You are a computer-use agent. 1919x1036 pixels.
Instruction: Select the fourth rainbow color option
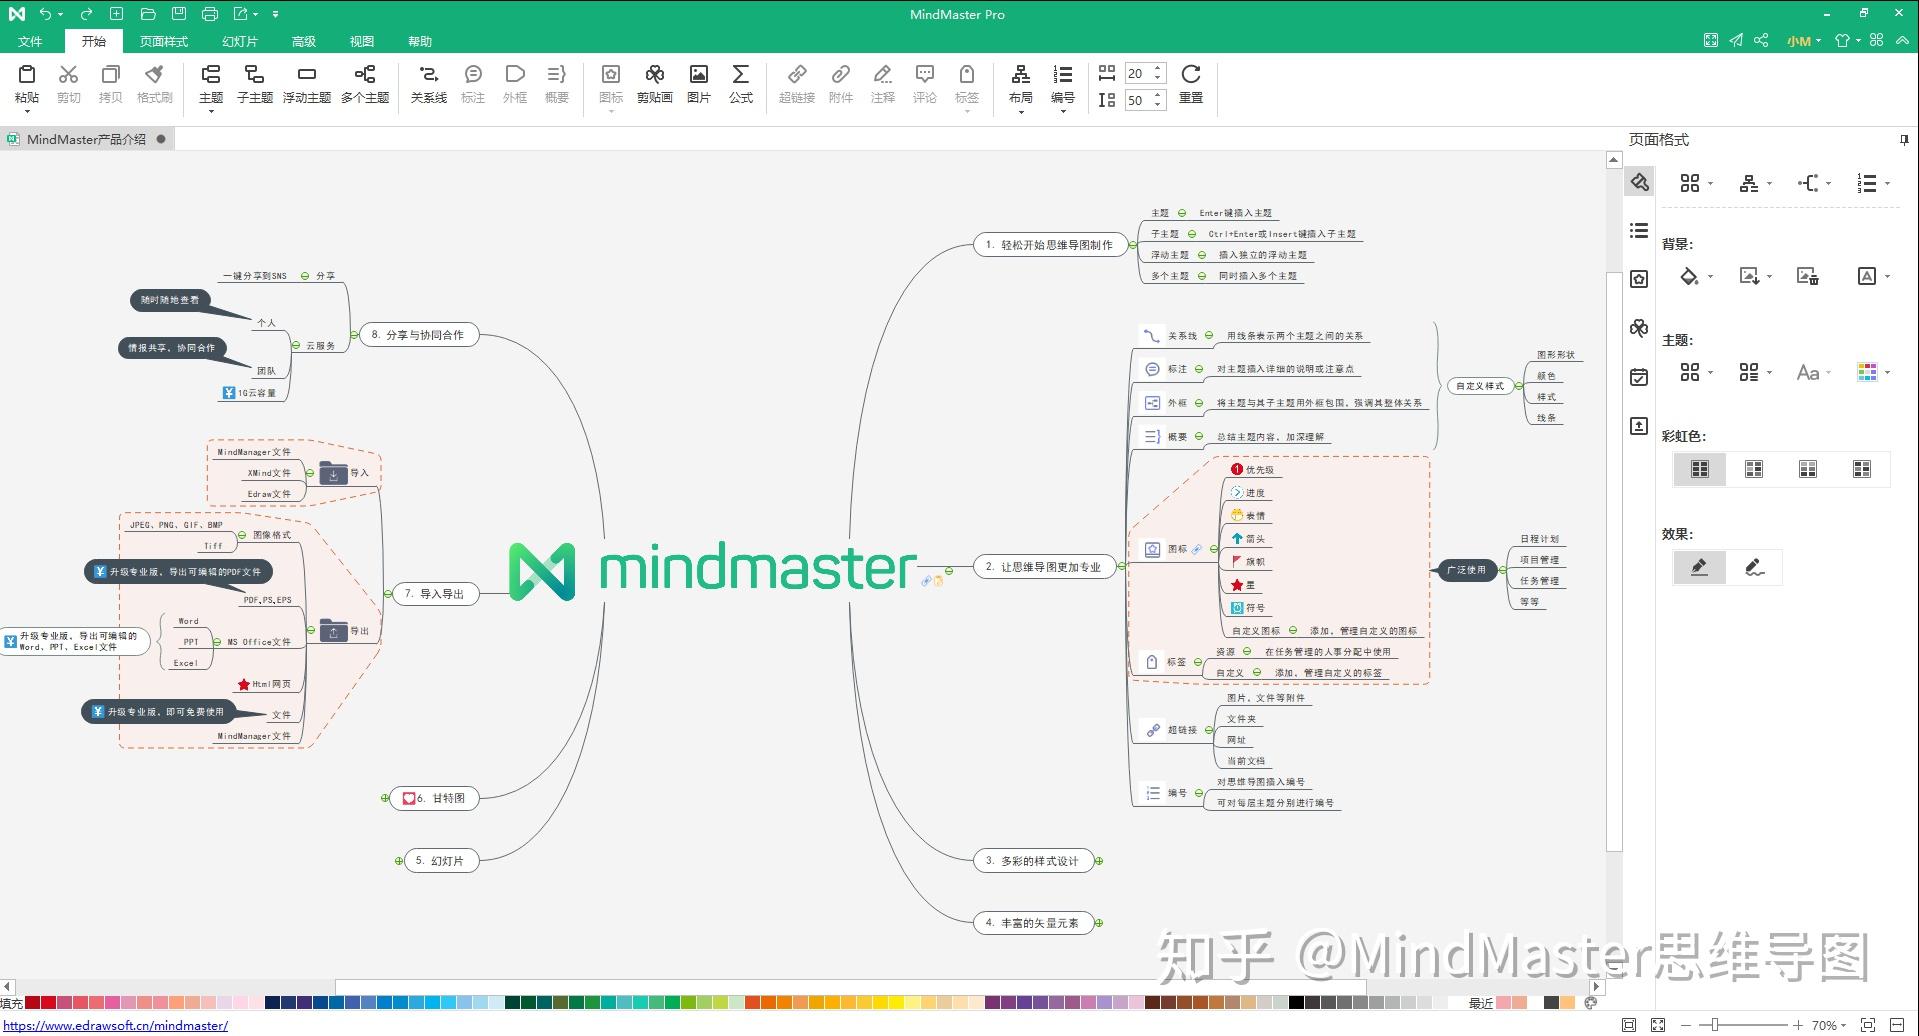click(x=1862, y=469)
